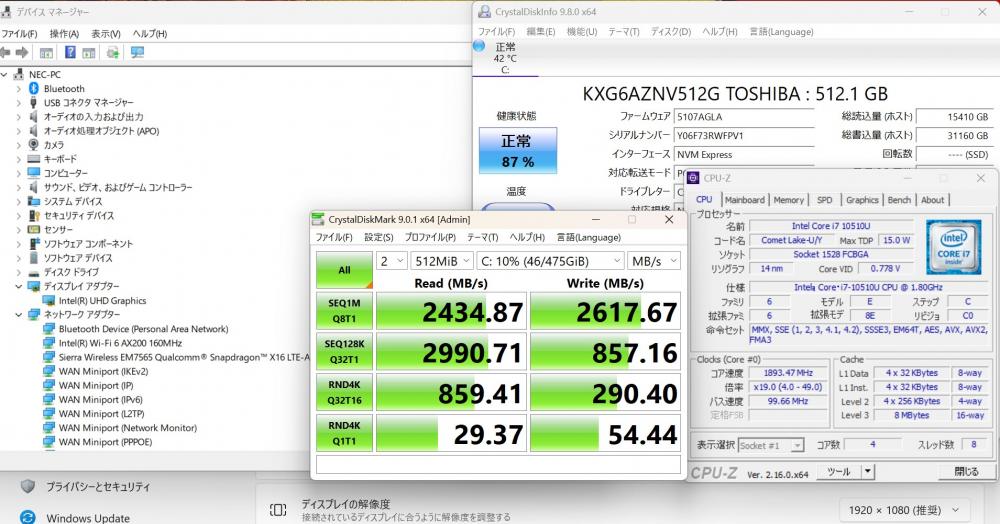This screenshot has width=1000, height=524.
Task: Collapse the NEC-PC root node
Action: pos(4,75)
